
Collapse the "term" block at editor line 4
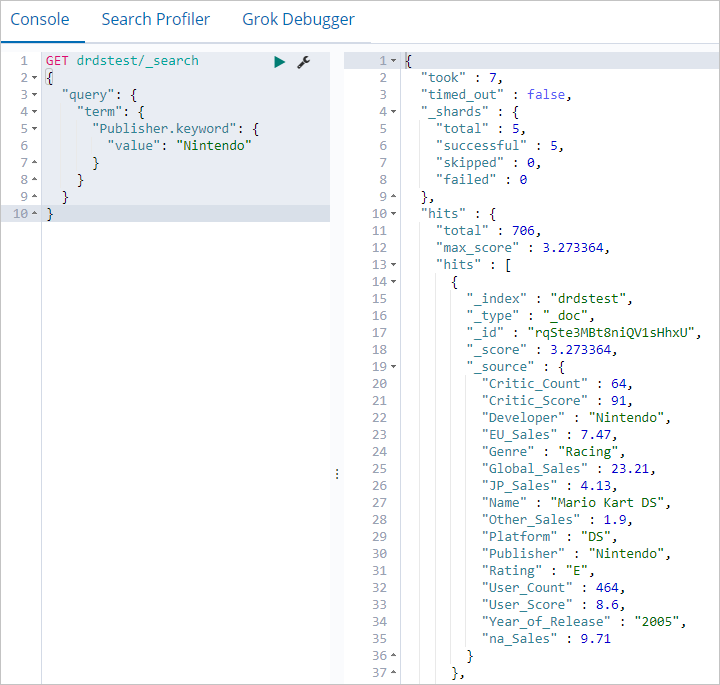click(x=34, y=112)
